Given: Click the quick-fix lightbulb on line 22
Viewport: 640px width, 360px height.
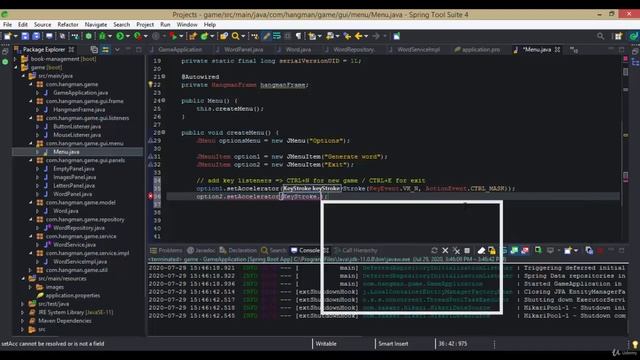Looking at the screenshot, I should 150,85.
